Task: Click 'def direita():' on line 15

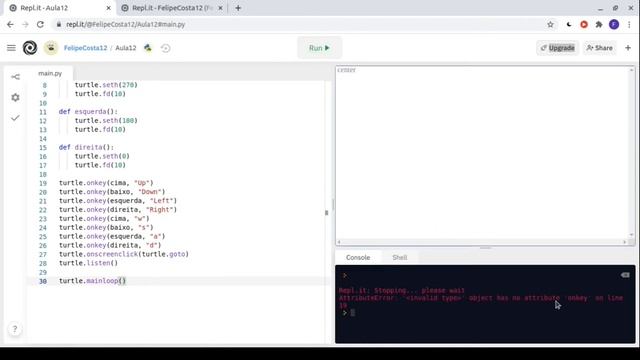Action: point(86,147)
